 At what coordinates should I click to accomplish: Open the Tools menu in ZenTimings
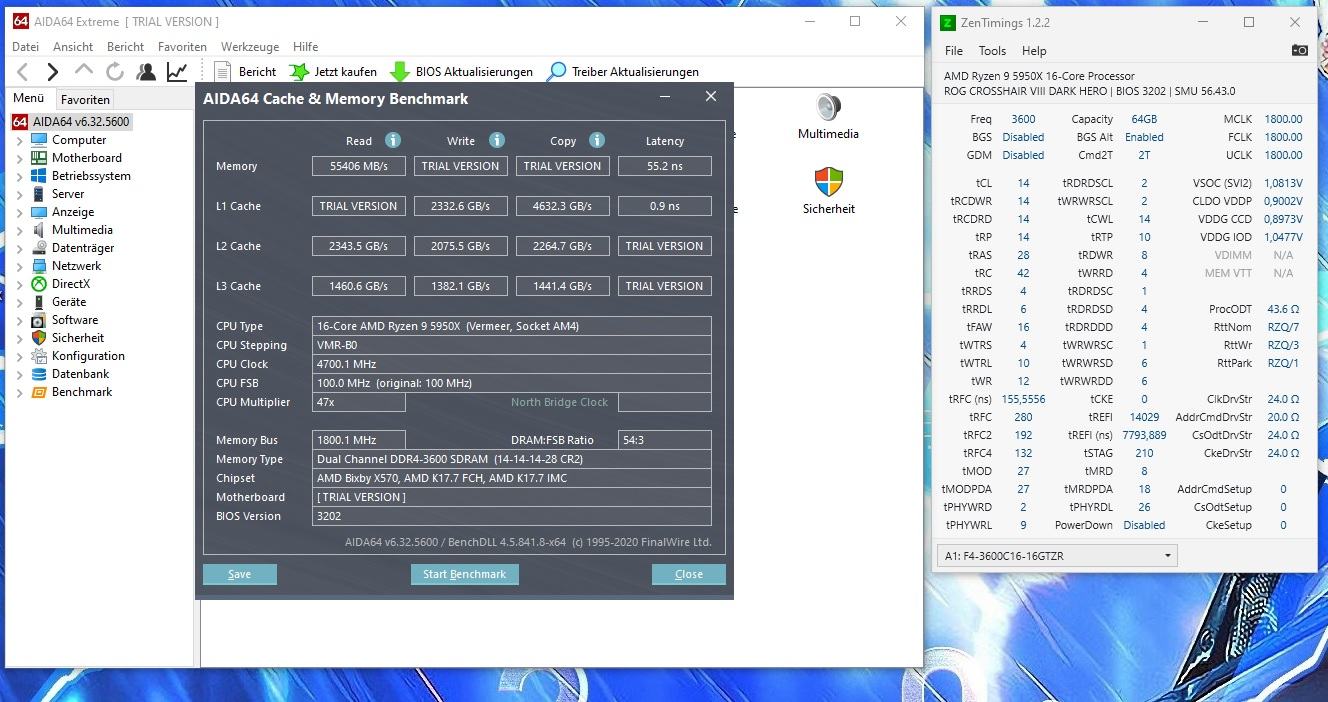(x=992, y=50)
